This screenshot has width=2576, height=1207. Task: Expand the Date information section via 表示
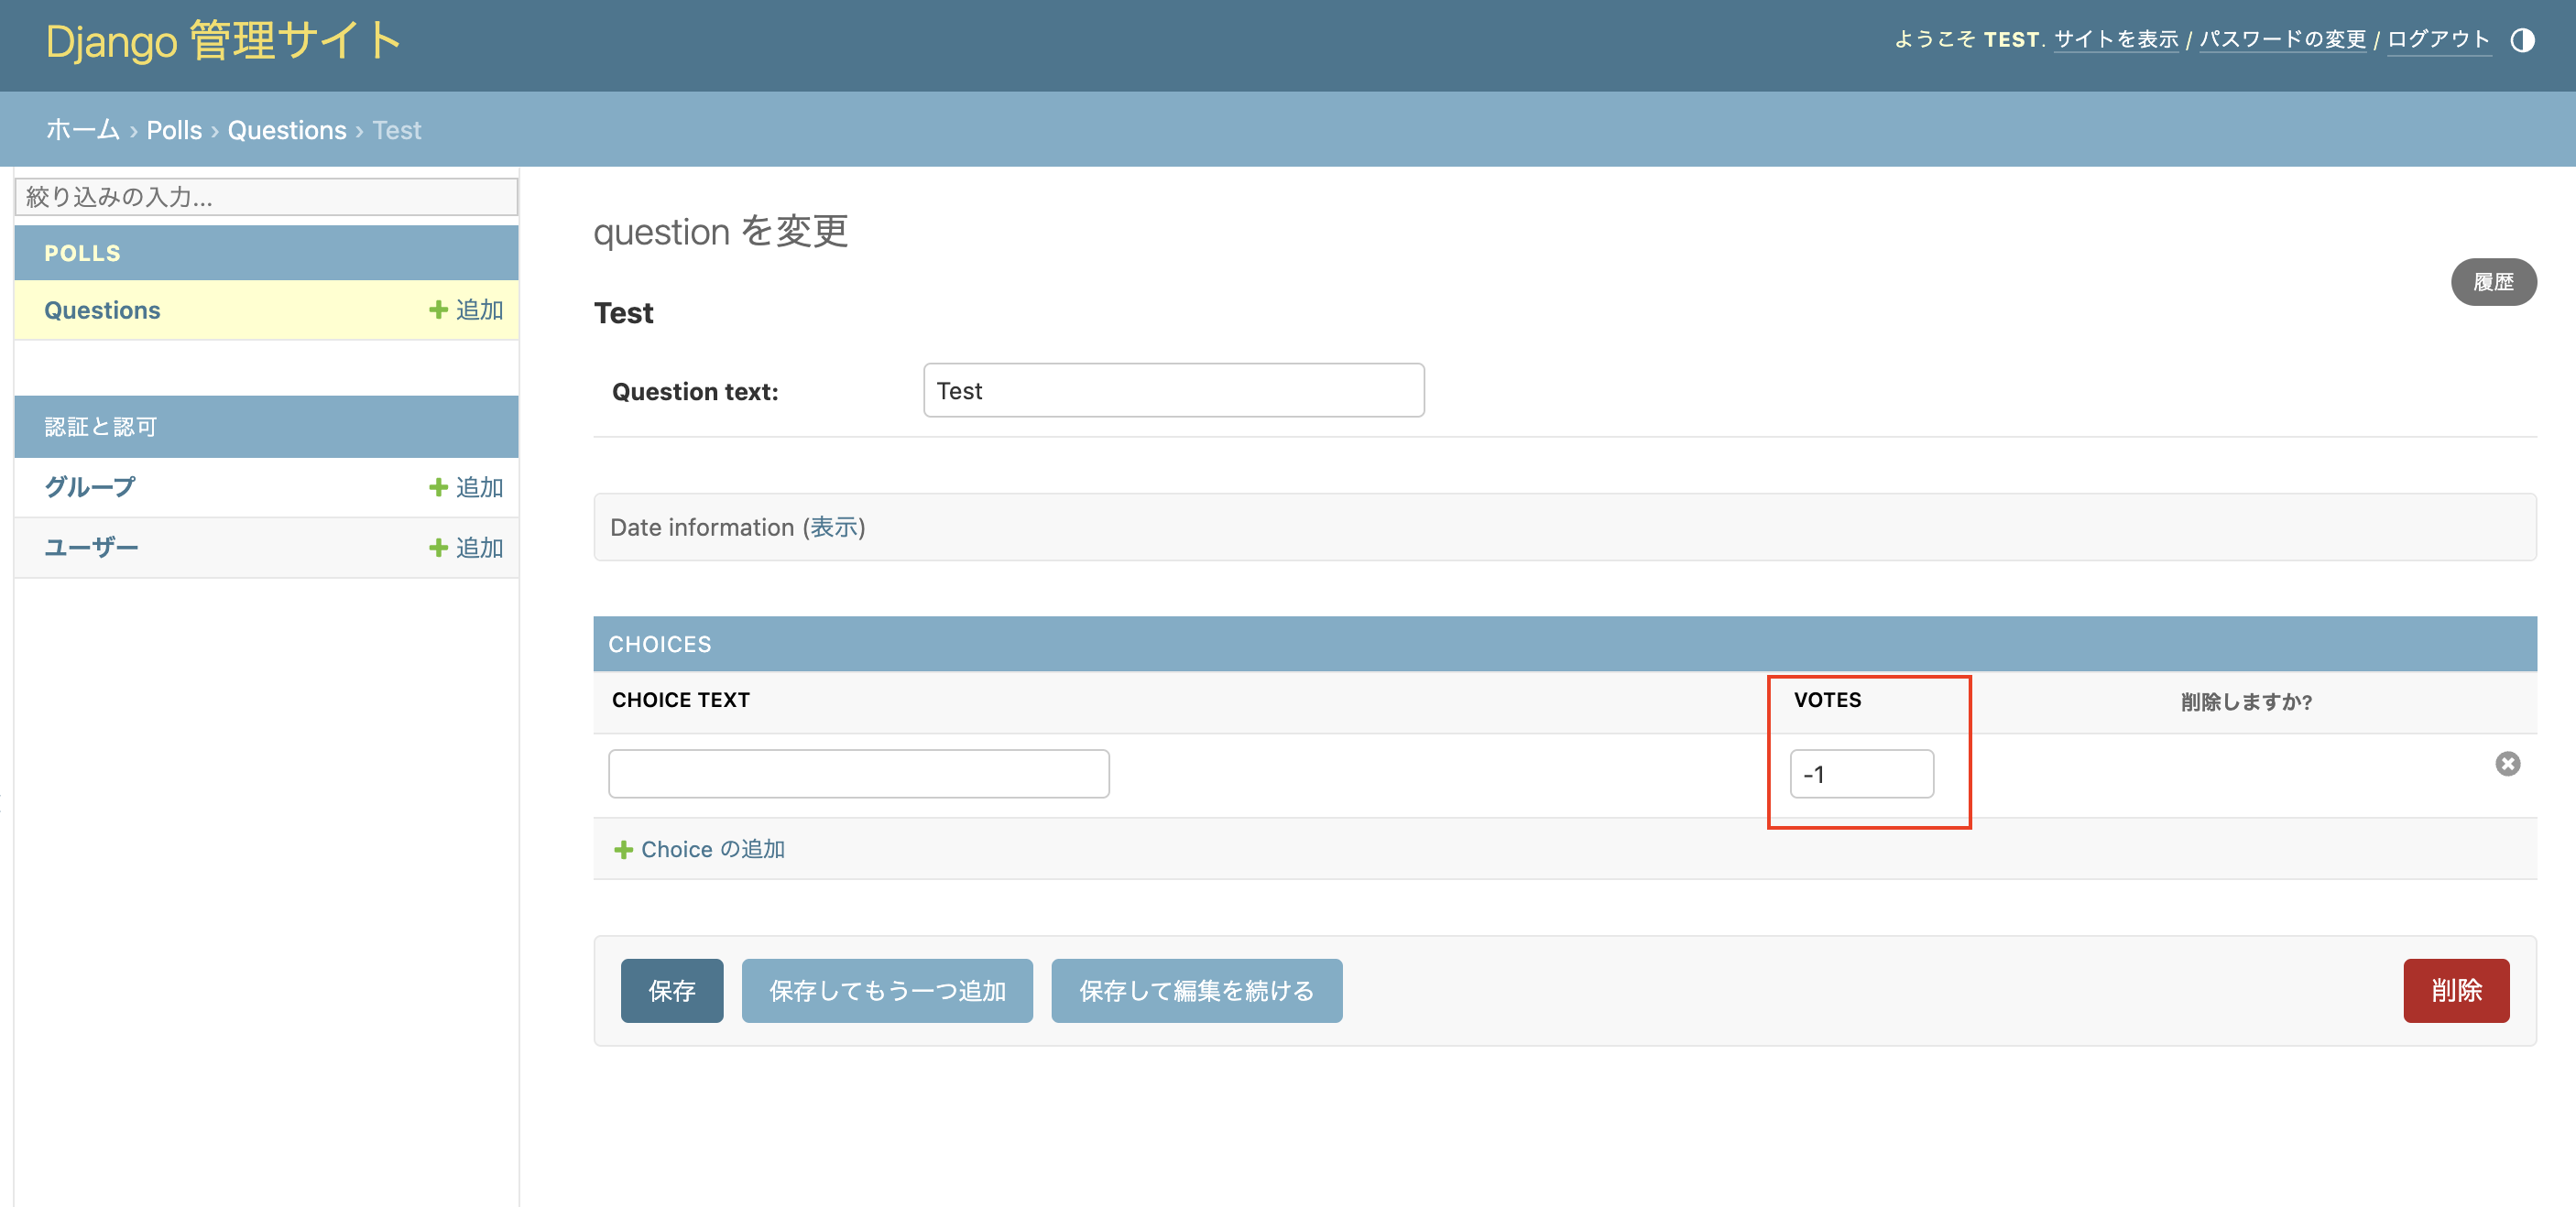[833, 527]
